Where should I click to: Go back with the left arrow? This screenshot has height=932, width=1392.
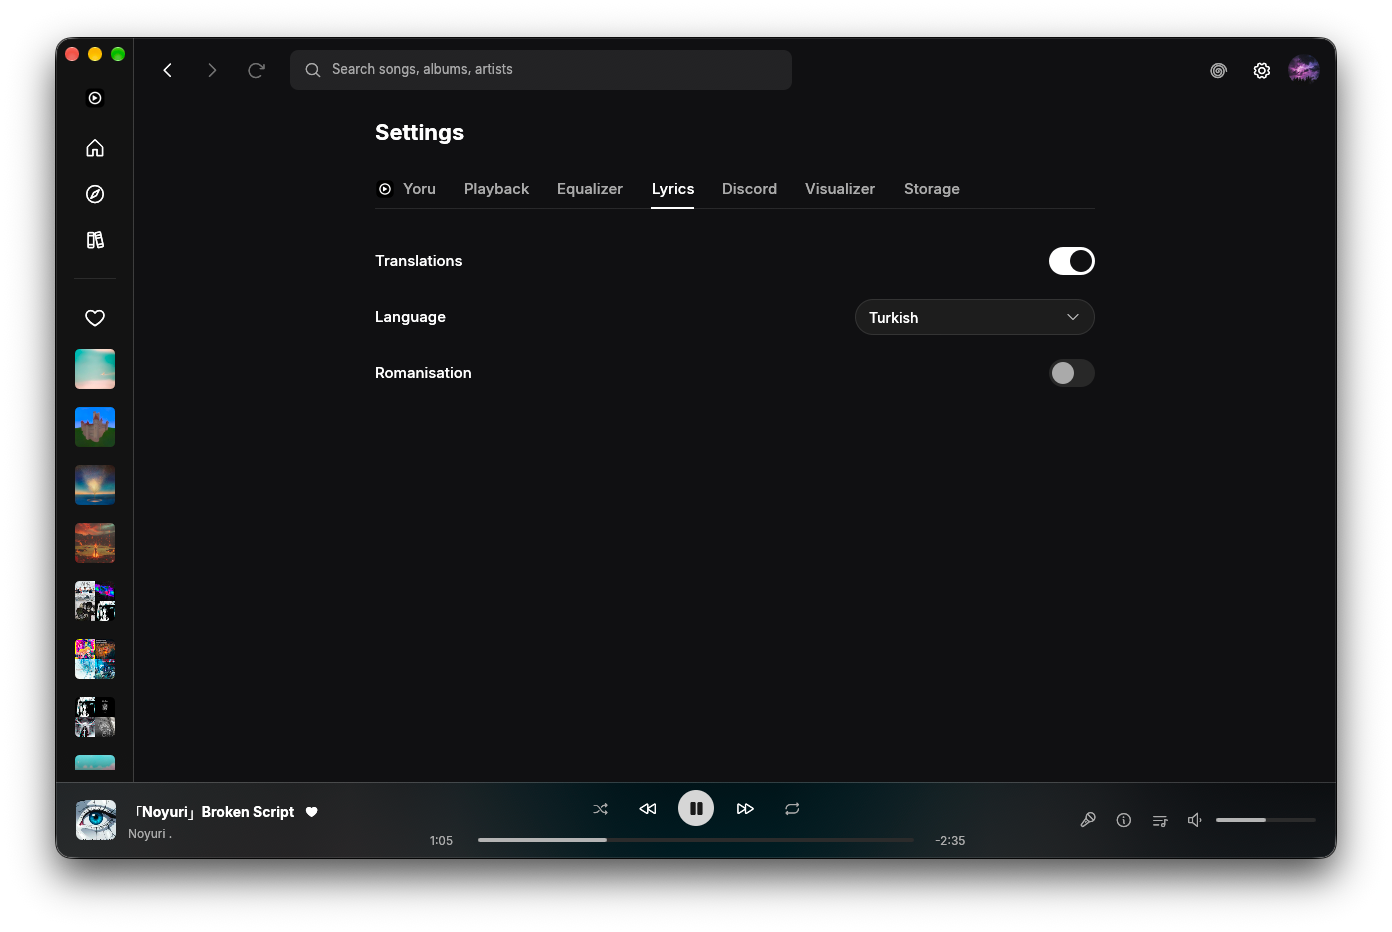pos(168,70)
